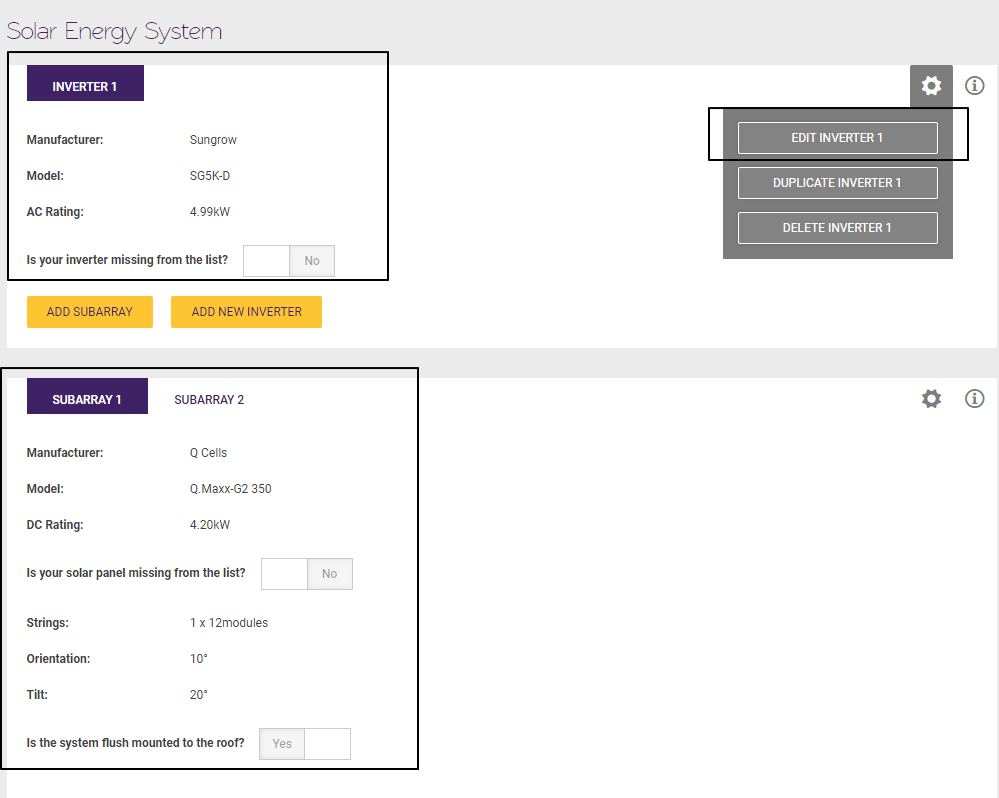Click the INVERTER 1 tab
The height and width of the screenshot is (798, 999).
pyautogui.click(x=85, y=83)
